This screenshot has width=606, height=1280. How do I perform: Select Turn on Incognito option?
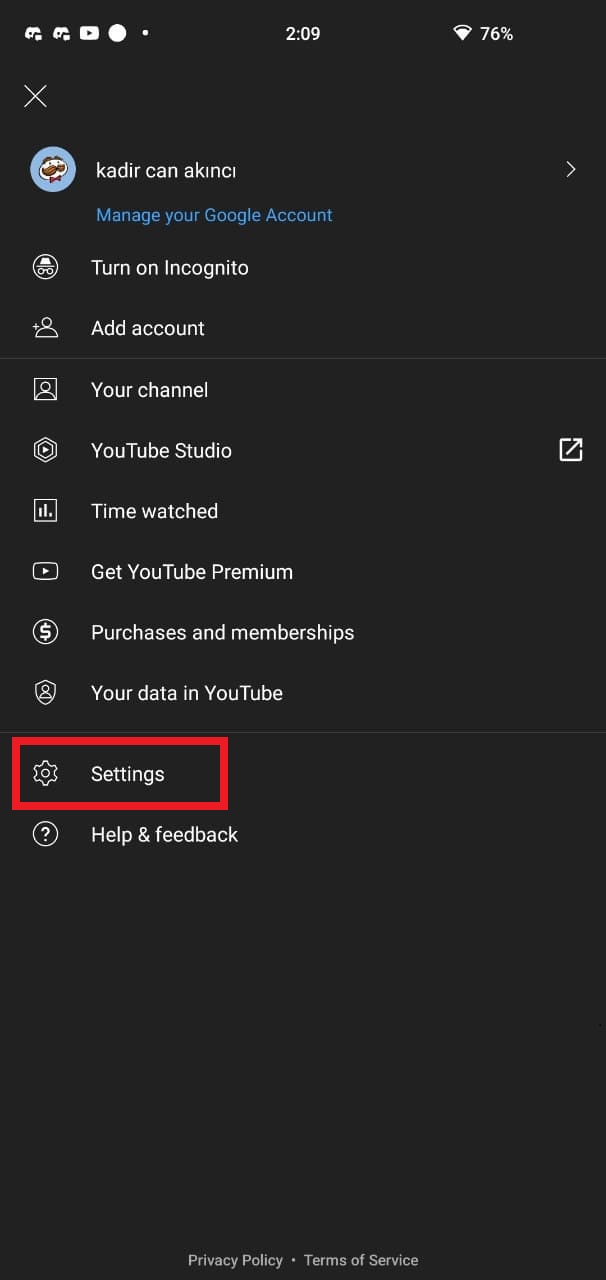click(x=170, y=268)
